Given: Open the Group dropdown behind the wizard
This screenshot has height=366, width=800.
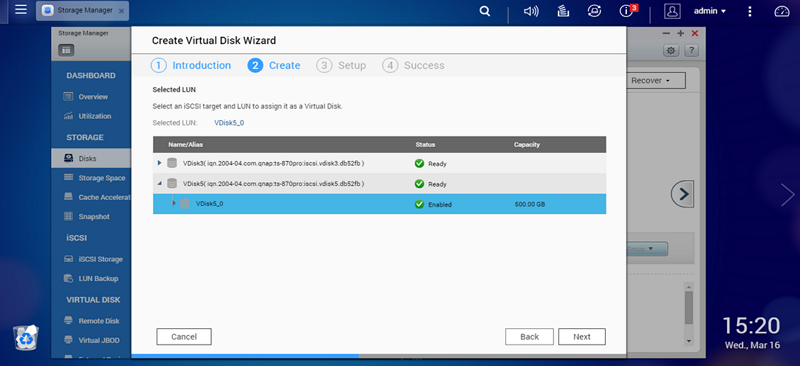Looking at the screenshot, I should pos(647,249).
